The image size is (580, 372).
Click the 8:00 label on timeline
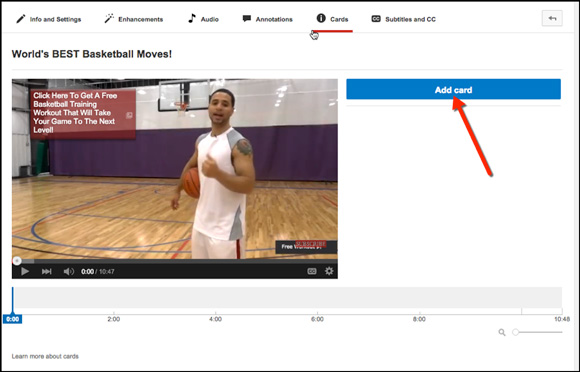419,319
